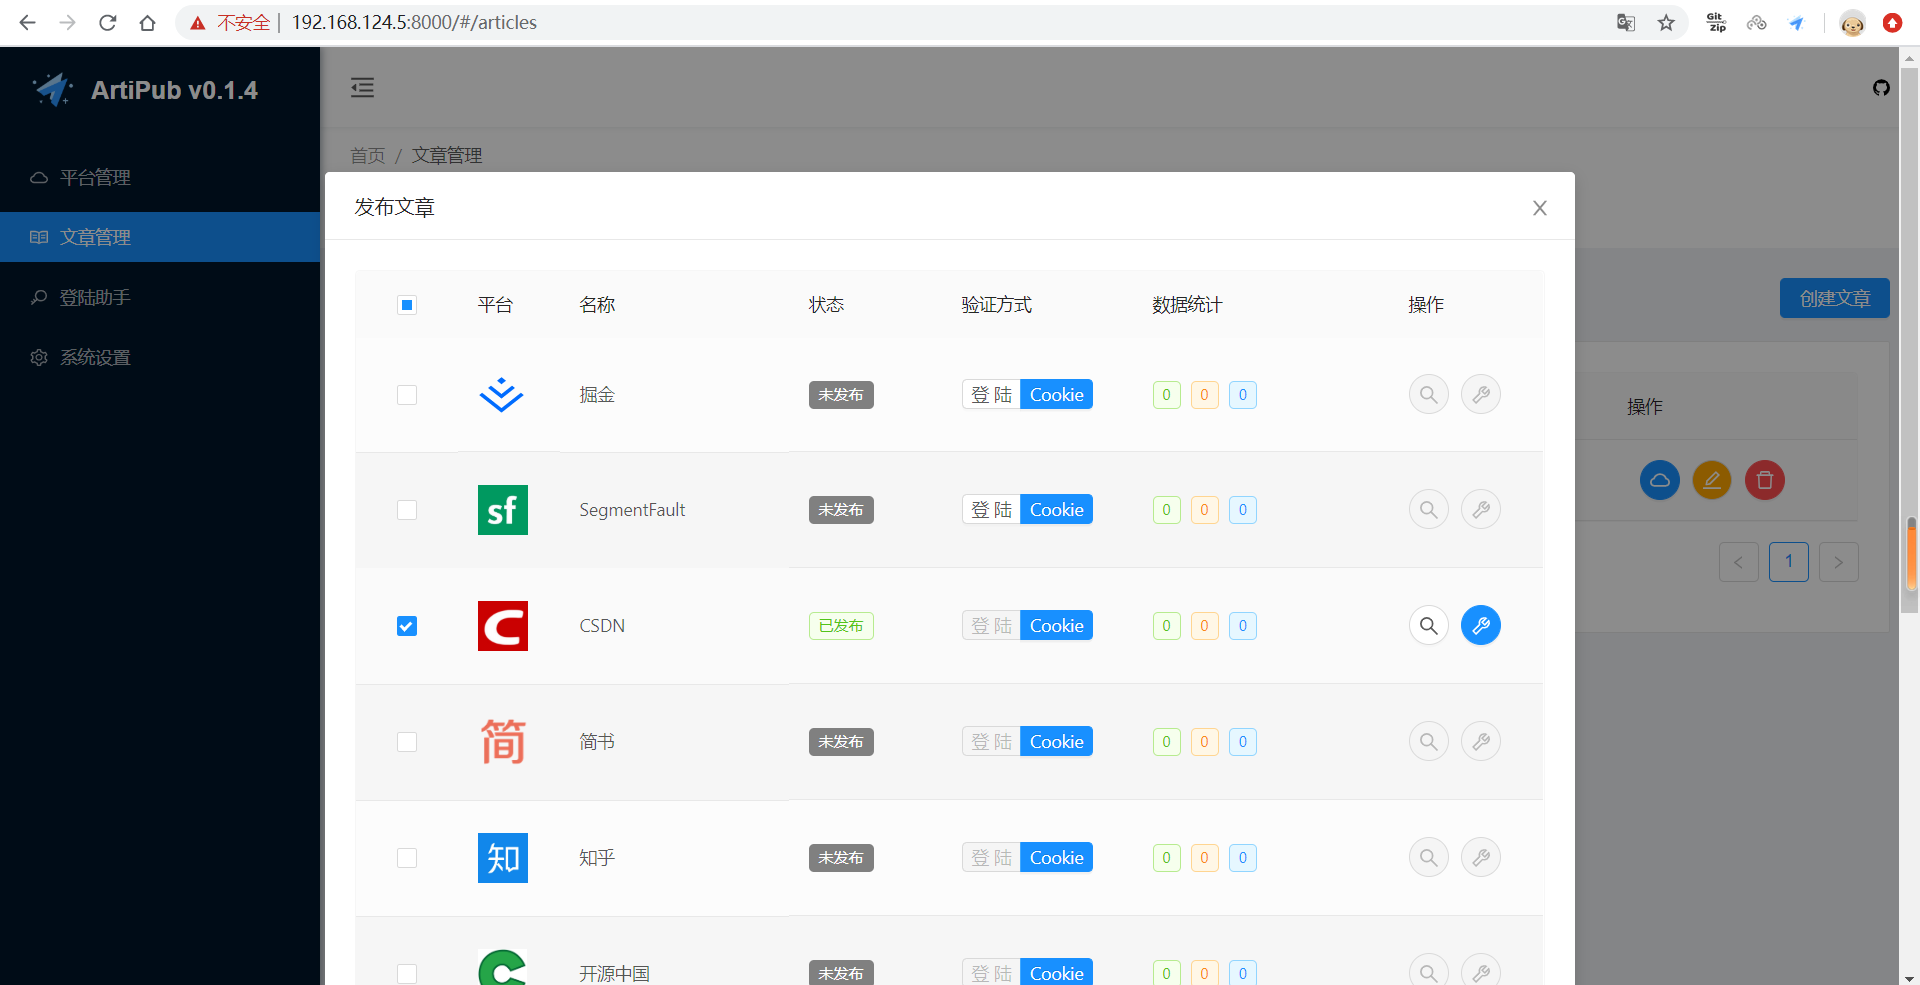Click the 掘金 platform logo
This screenshot has width=1920, height=985.
502,395
